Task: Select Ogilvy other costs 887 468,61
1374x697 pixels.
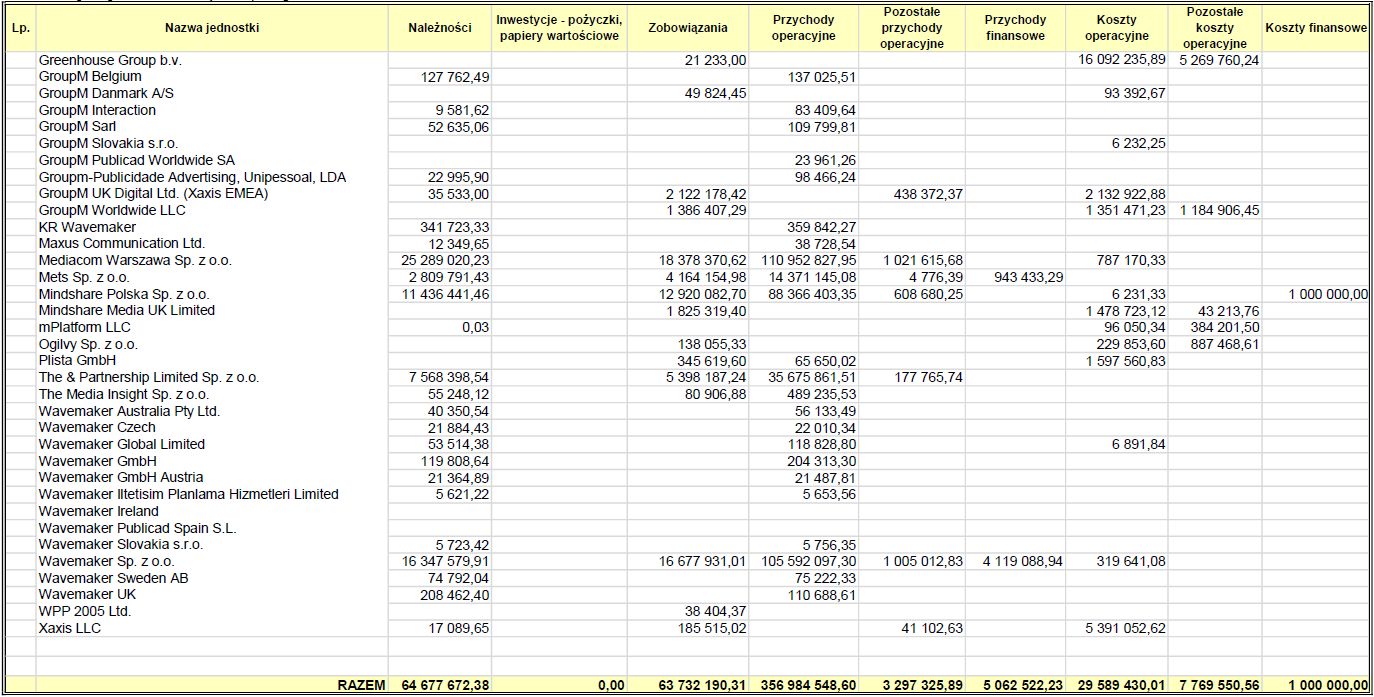Action: [x=1225, y=344]
